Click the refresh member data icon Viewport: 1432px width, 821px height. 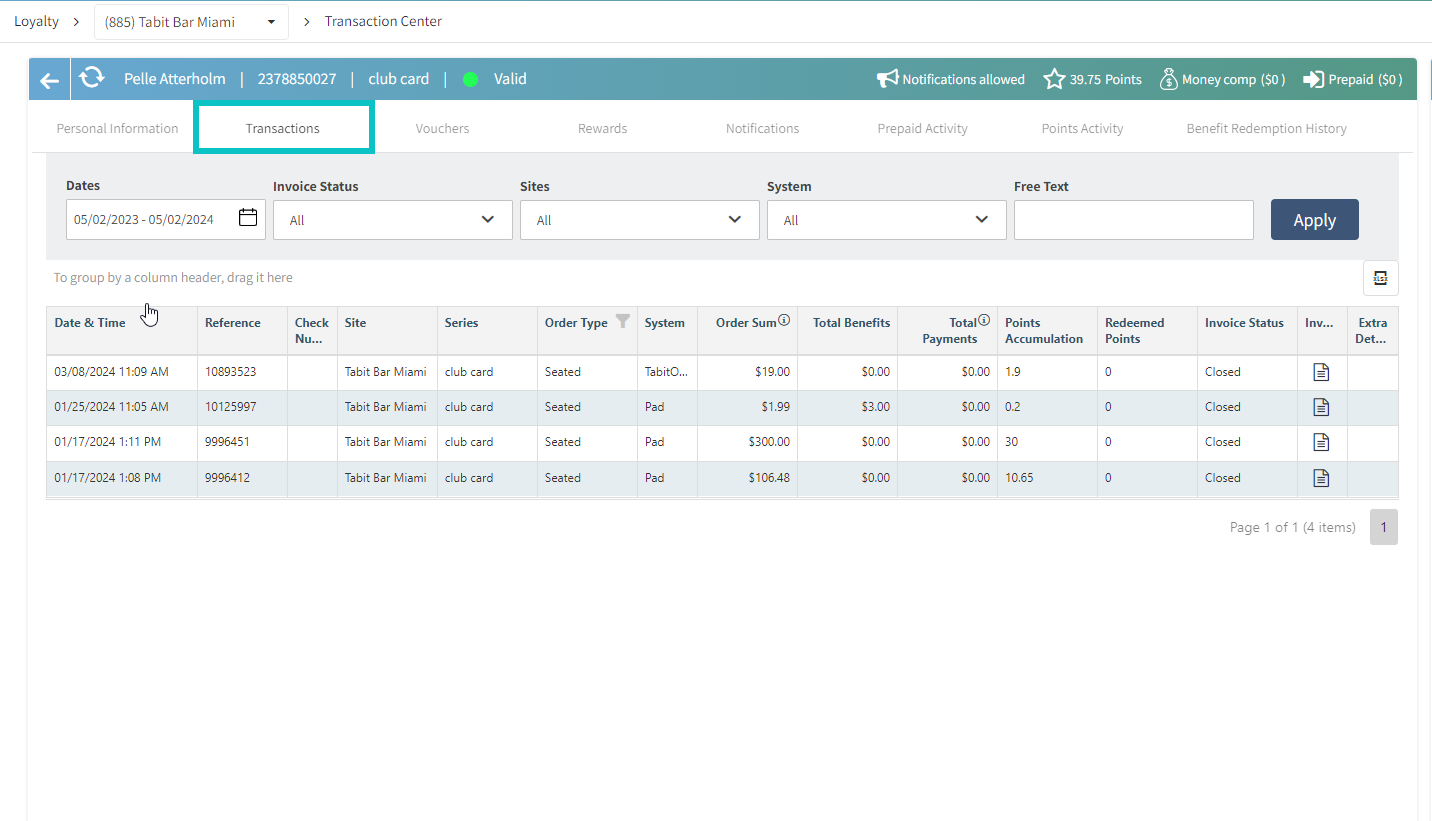point(92,78)
